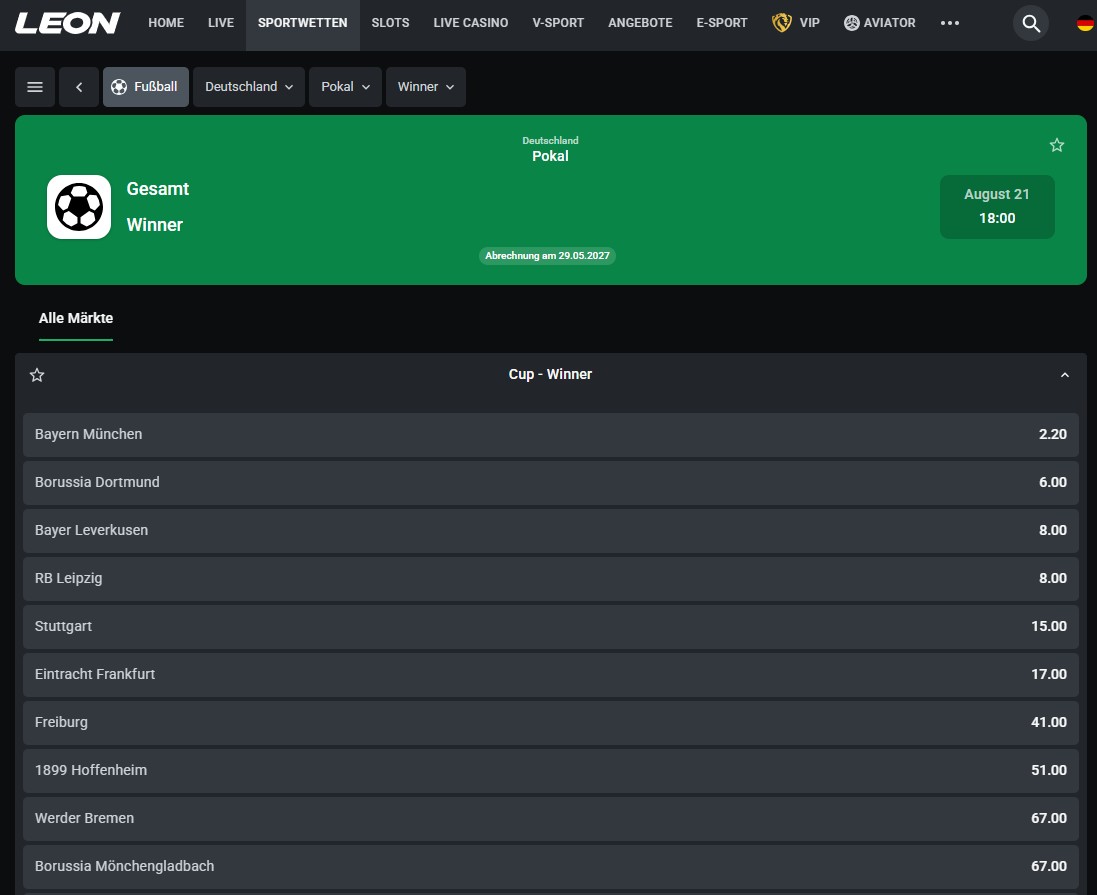1097x895 pixels.
Task: Open E-SPORT section
Action: tap(722, 23)
